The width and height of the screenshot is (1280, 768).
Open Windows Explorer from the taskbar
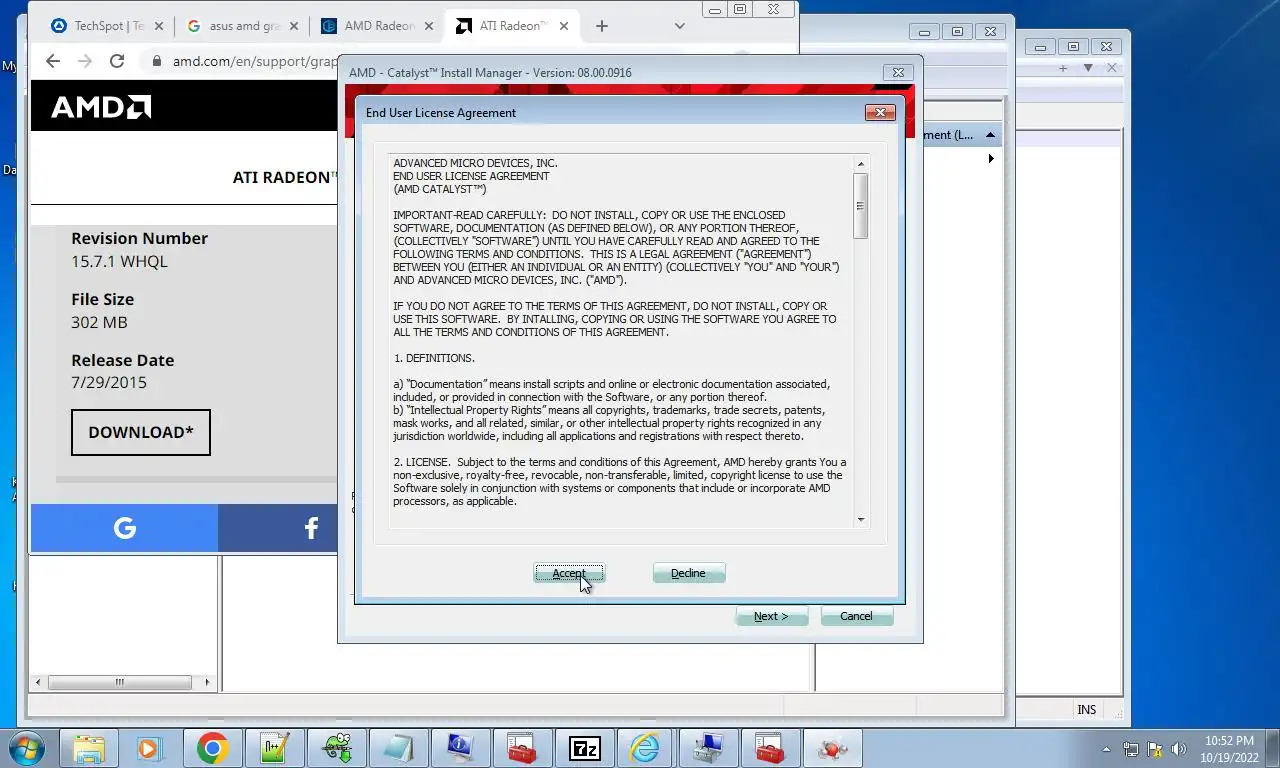coord(89,748)
